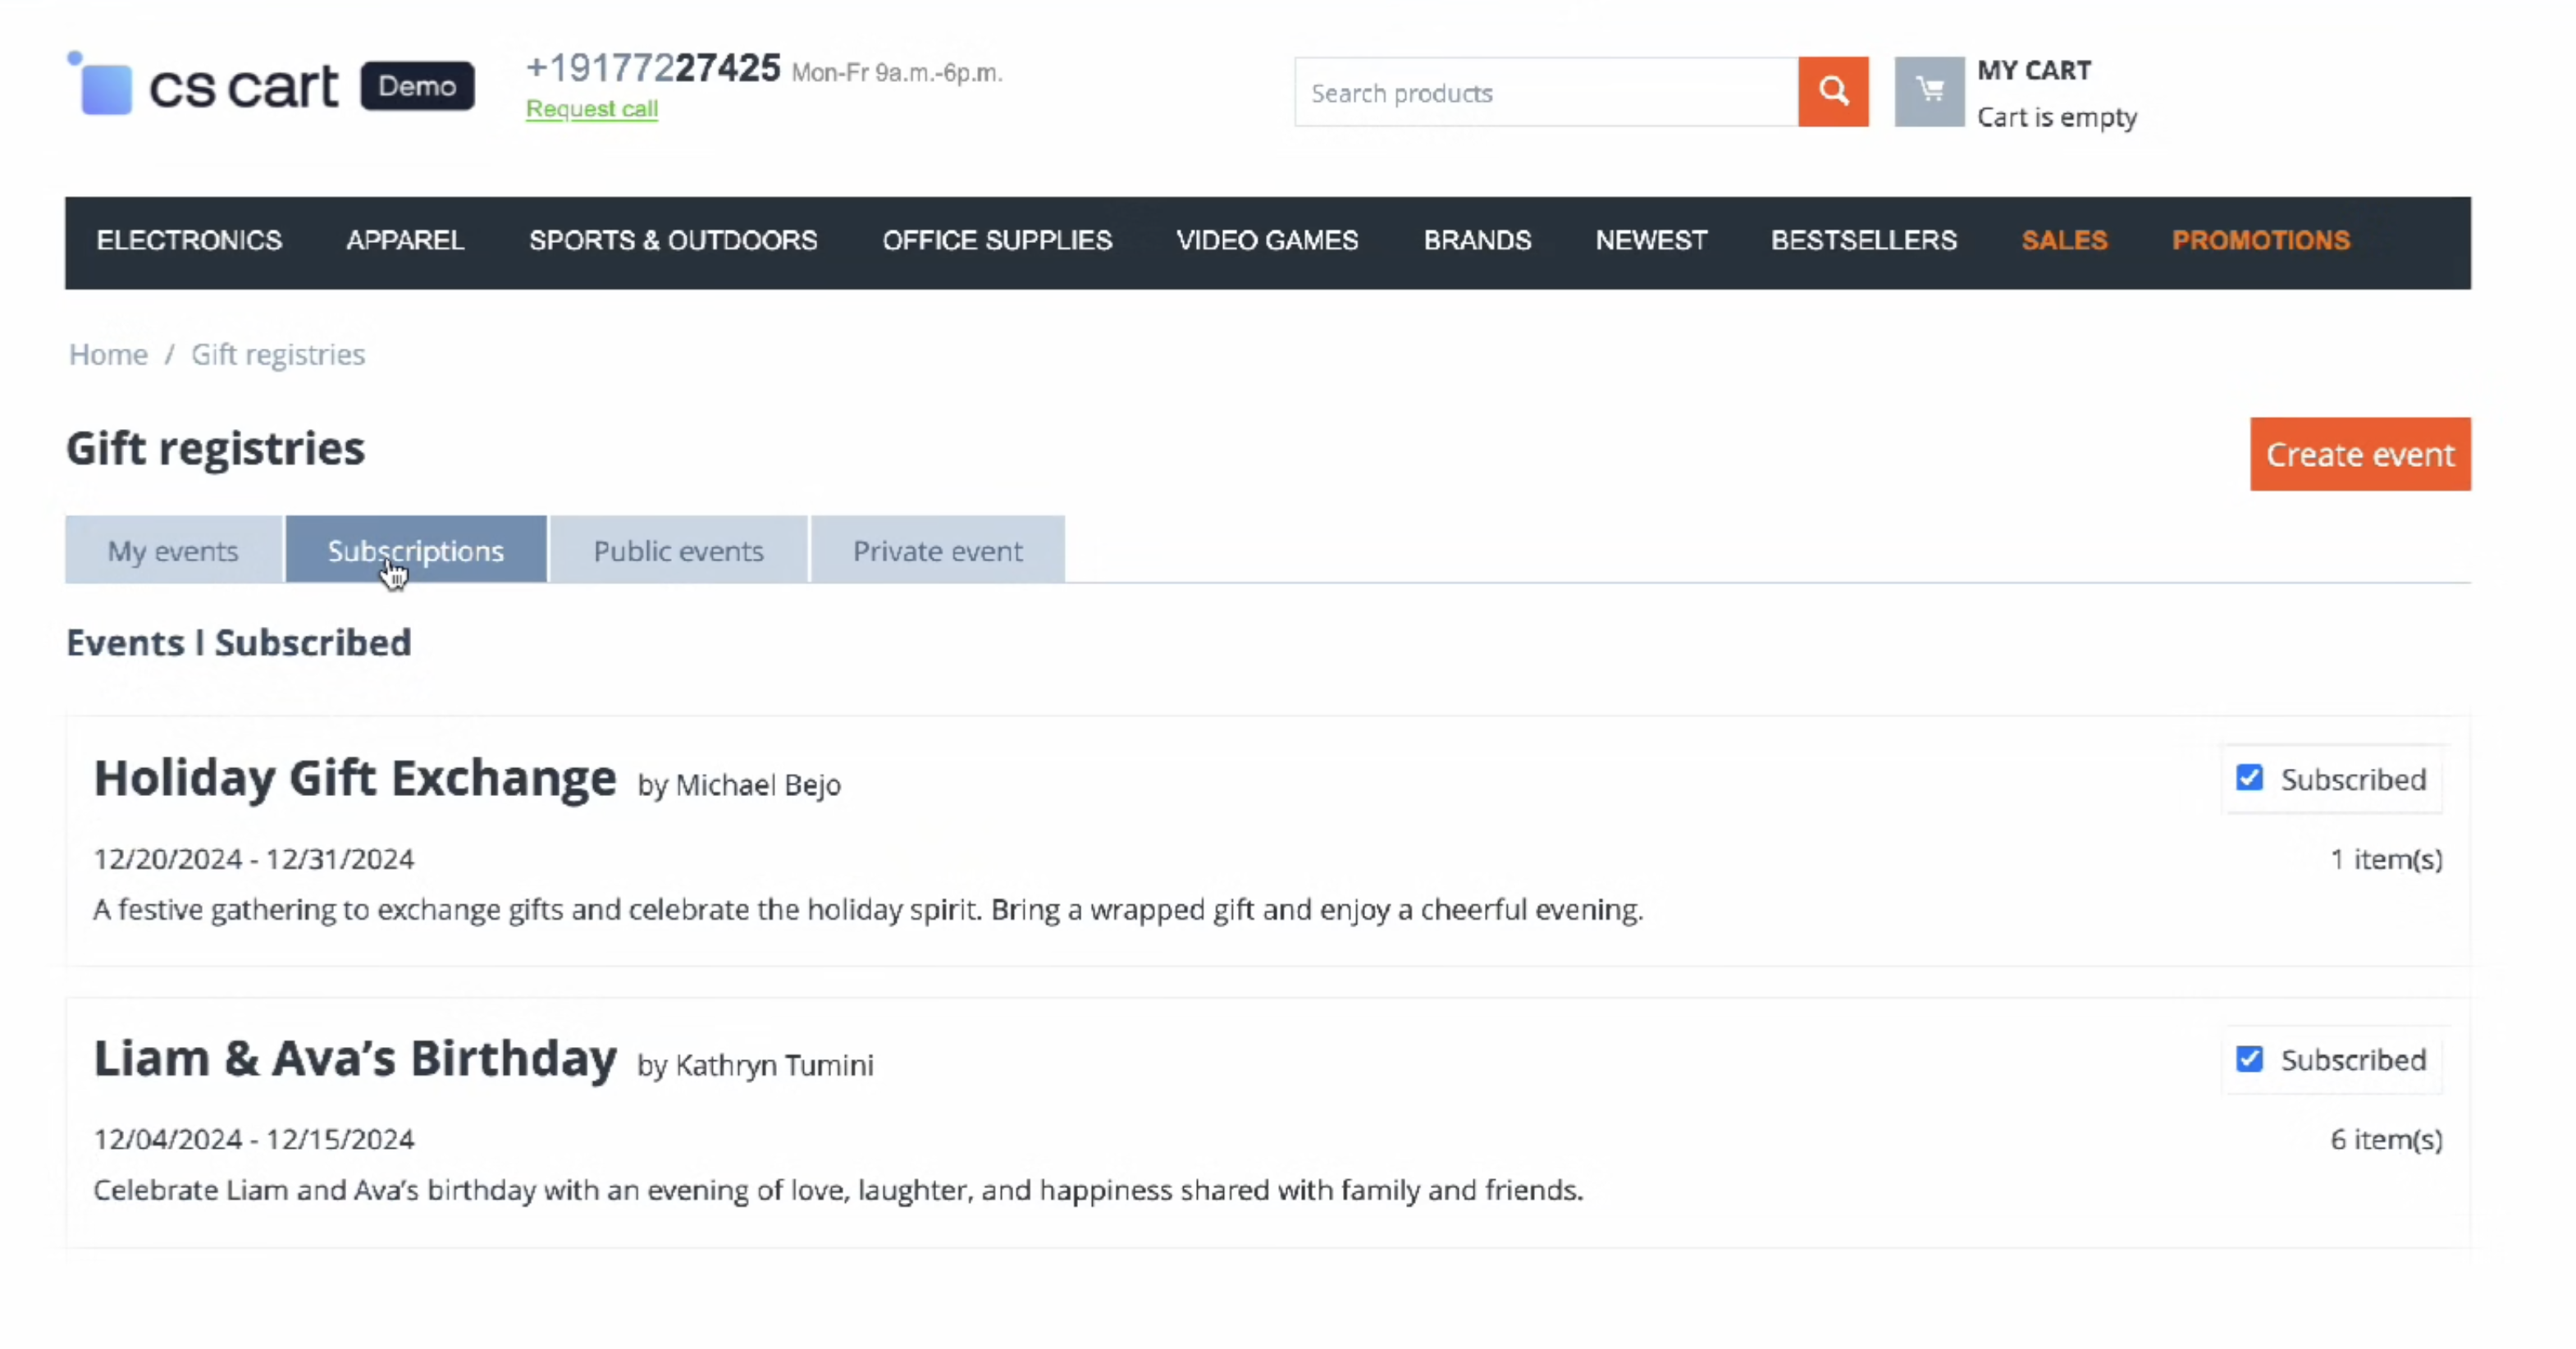Go to Bestsellers page
The width and height of the screenshot is (2576, 1349).
[x=1864, y=240]
